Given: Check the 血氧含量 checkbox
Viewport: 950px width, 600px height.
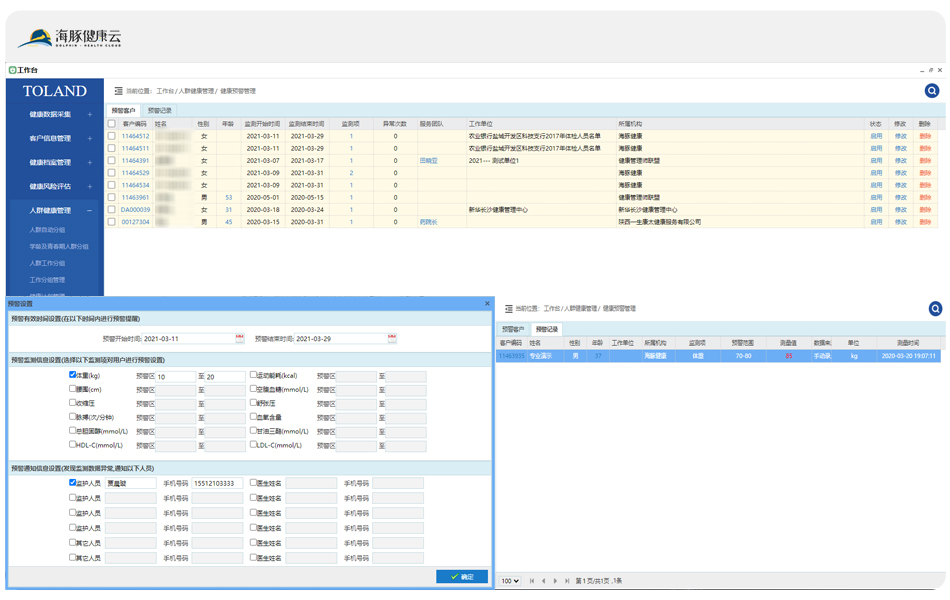Looking at the screenshot, I should [x=253, y=416].
